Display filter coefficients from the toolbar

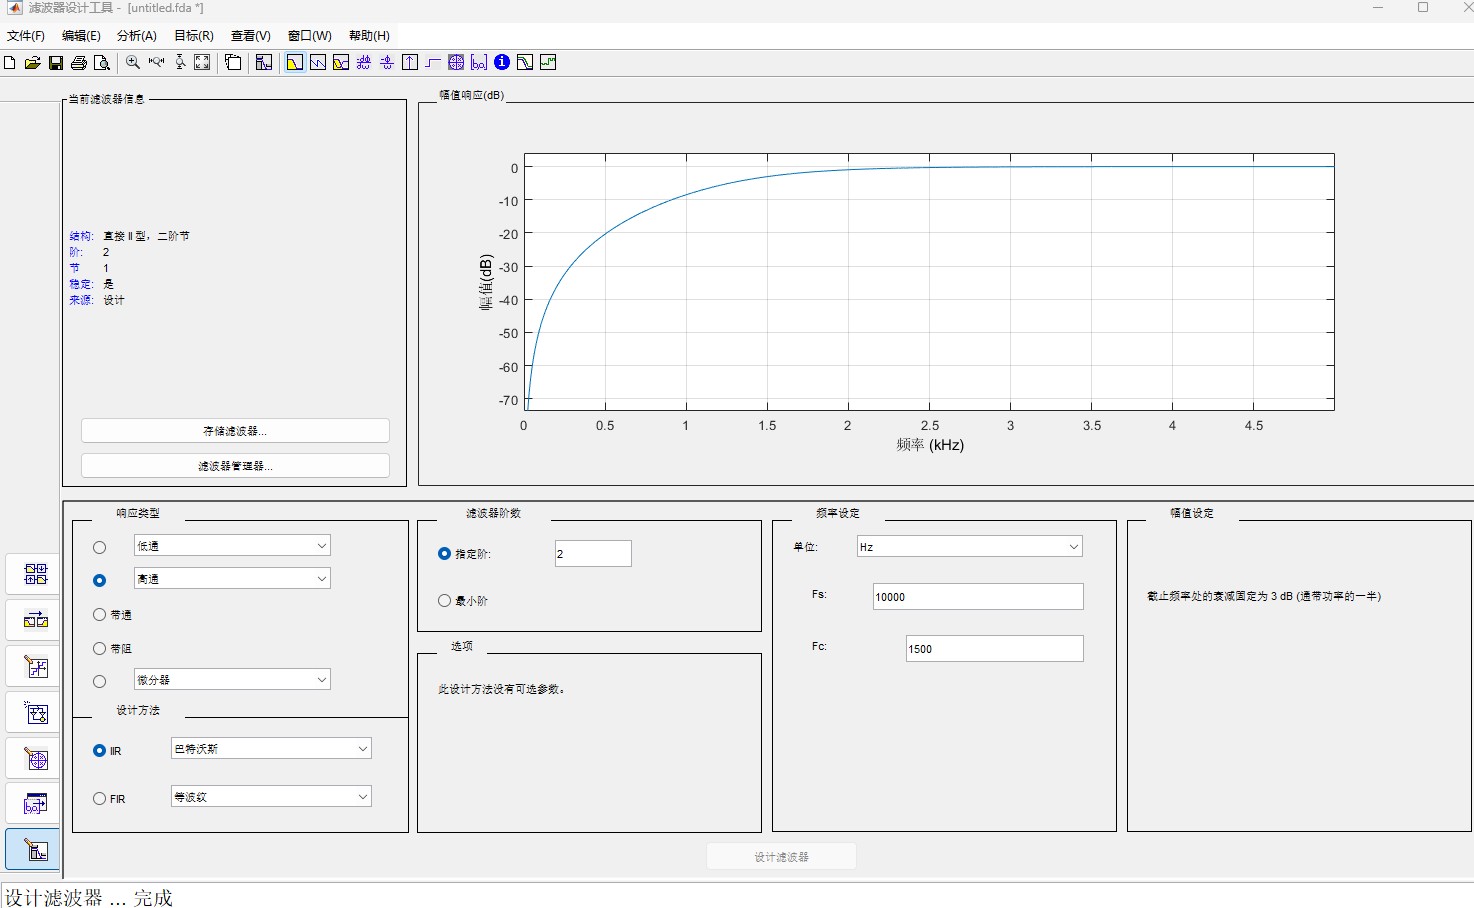pyautogui.click(x=479, y=63)
